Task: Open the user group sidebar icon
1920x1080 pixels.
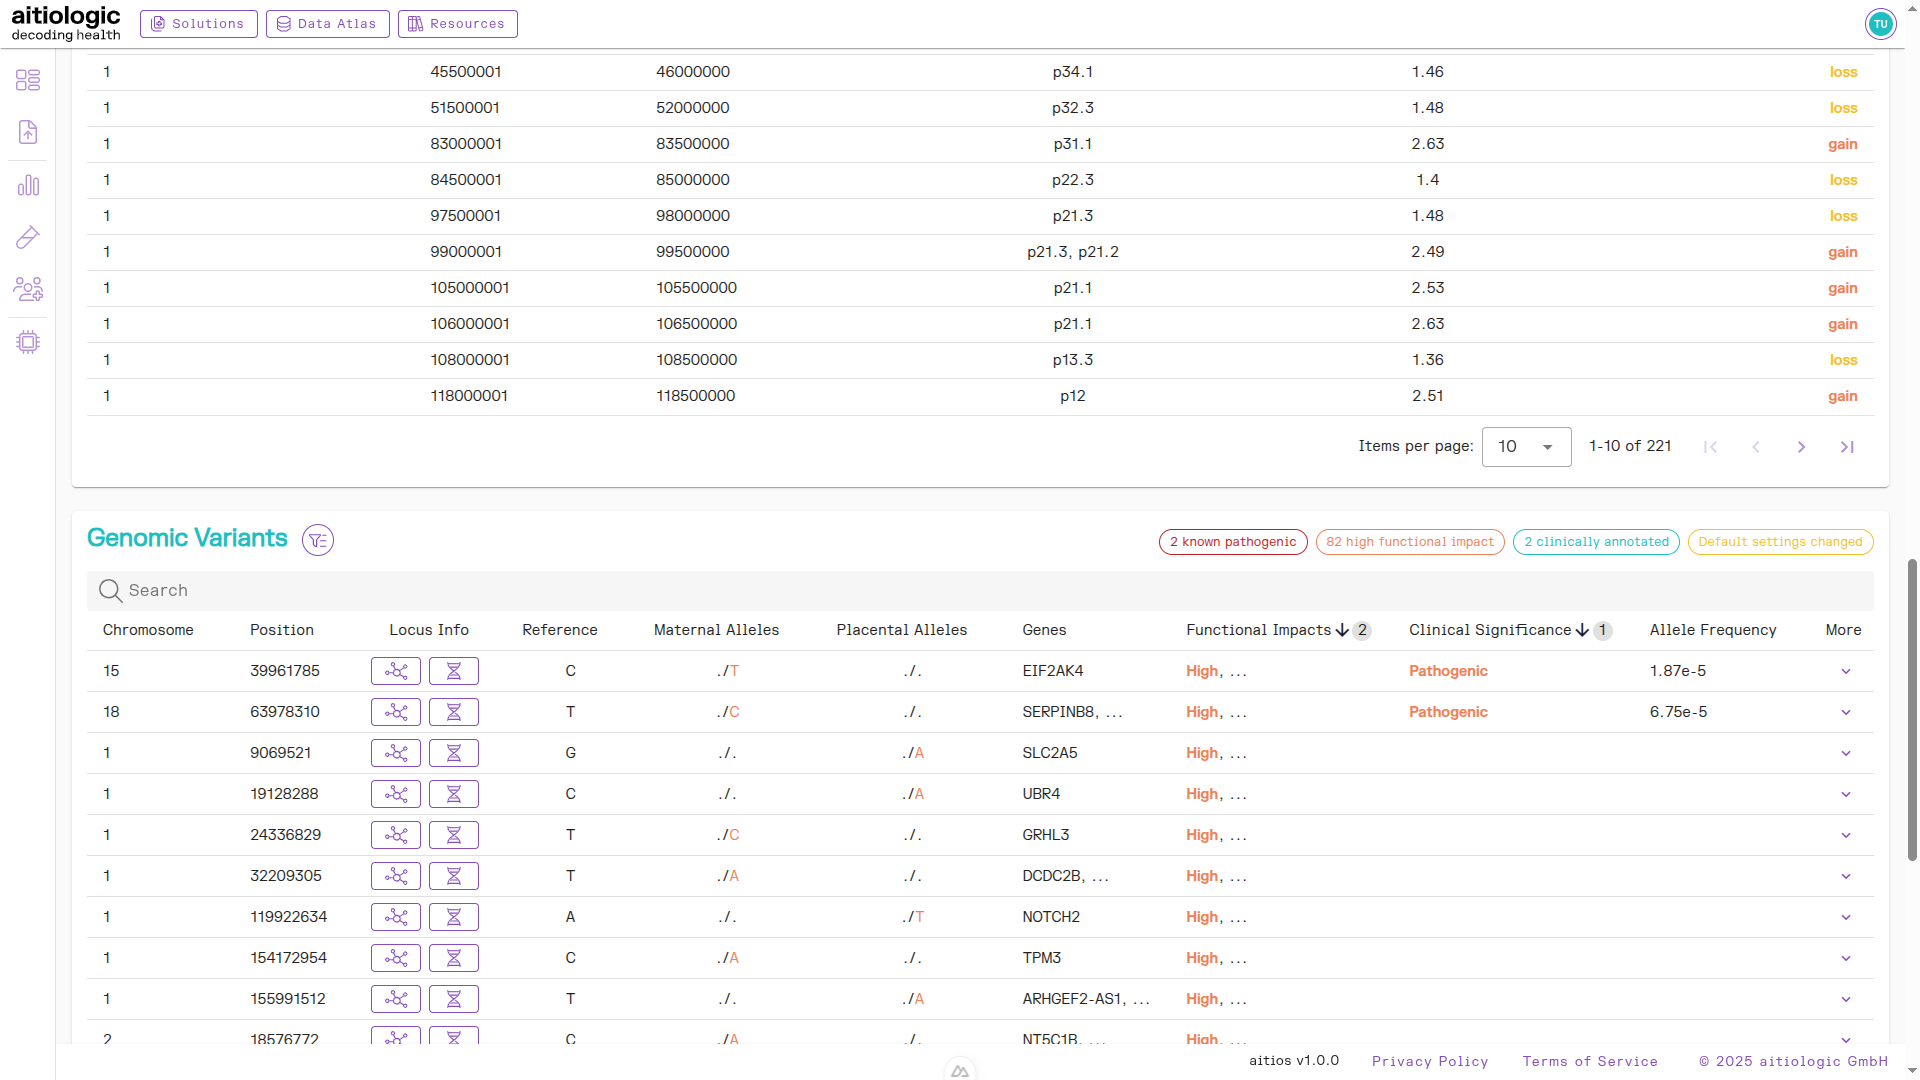Action: point(28,289)
